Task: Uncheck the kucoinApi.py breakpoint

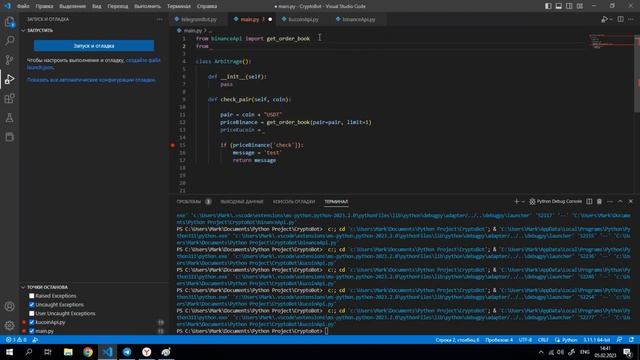Action: pyautogui.click(x=32, y=322)
